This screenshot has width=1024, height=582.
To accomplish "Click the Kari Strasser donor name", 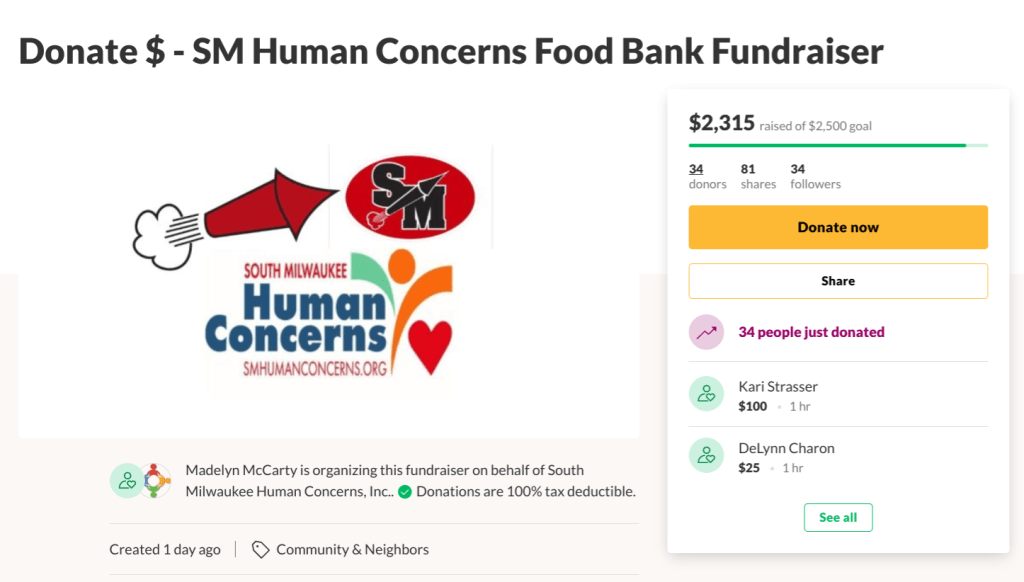I will (778, 387).
